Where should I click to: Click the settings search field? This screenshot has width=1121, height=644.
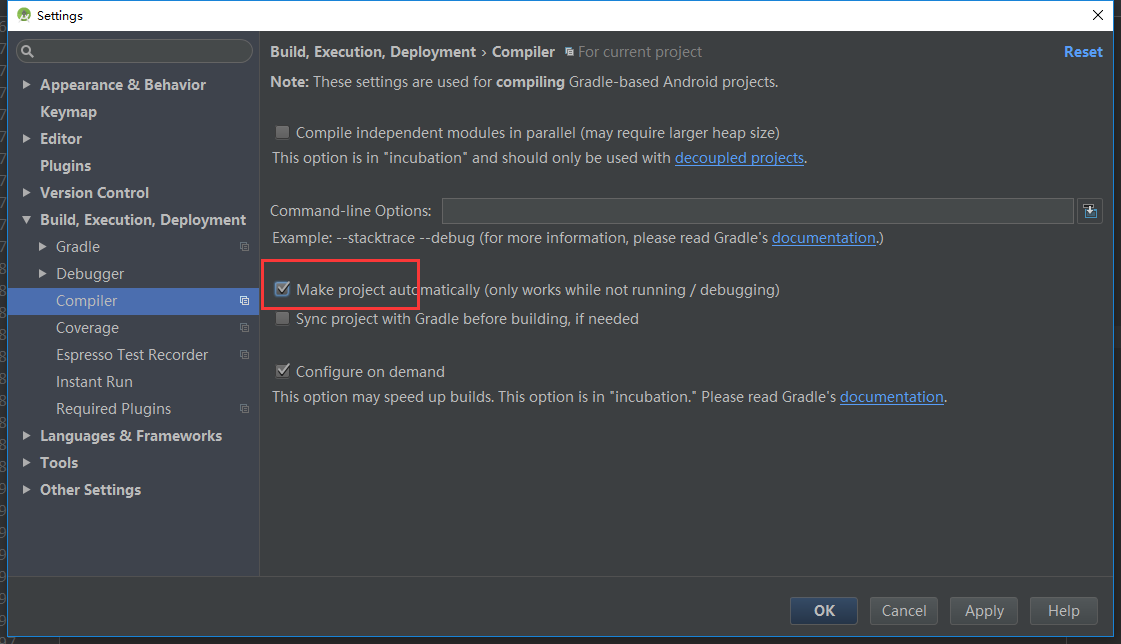pyautogui.click(x=134, y=51)
